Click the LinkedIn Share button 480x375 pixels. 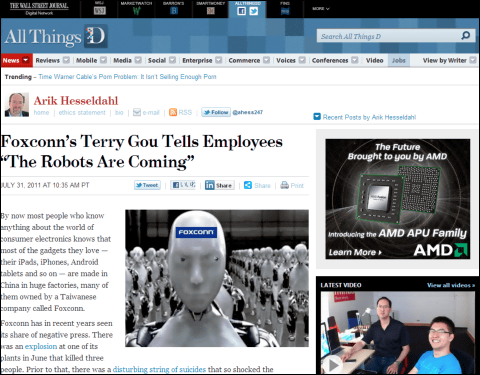tap(220, 185)
